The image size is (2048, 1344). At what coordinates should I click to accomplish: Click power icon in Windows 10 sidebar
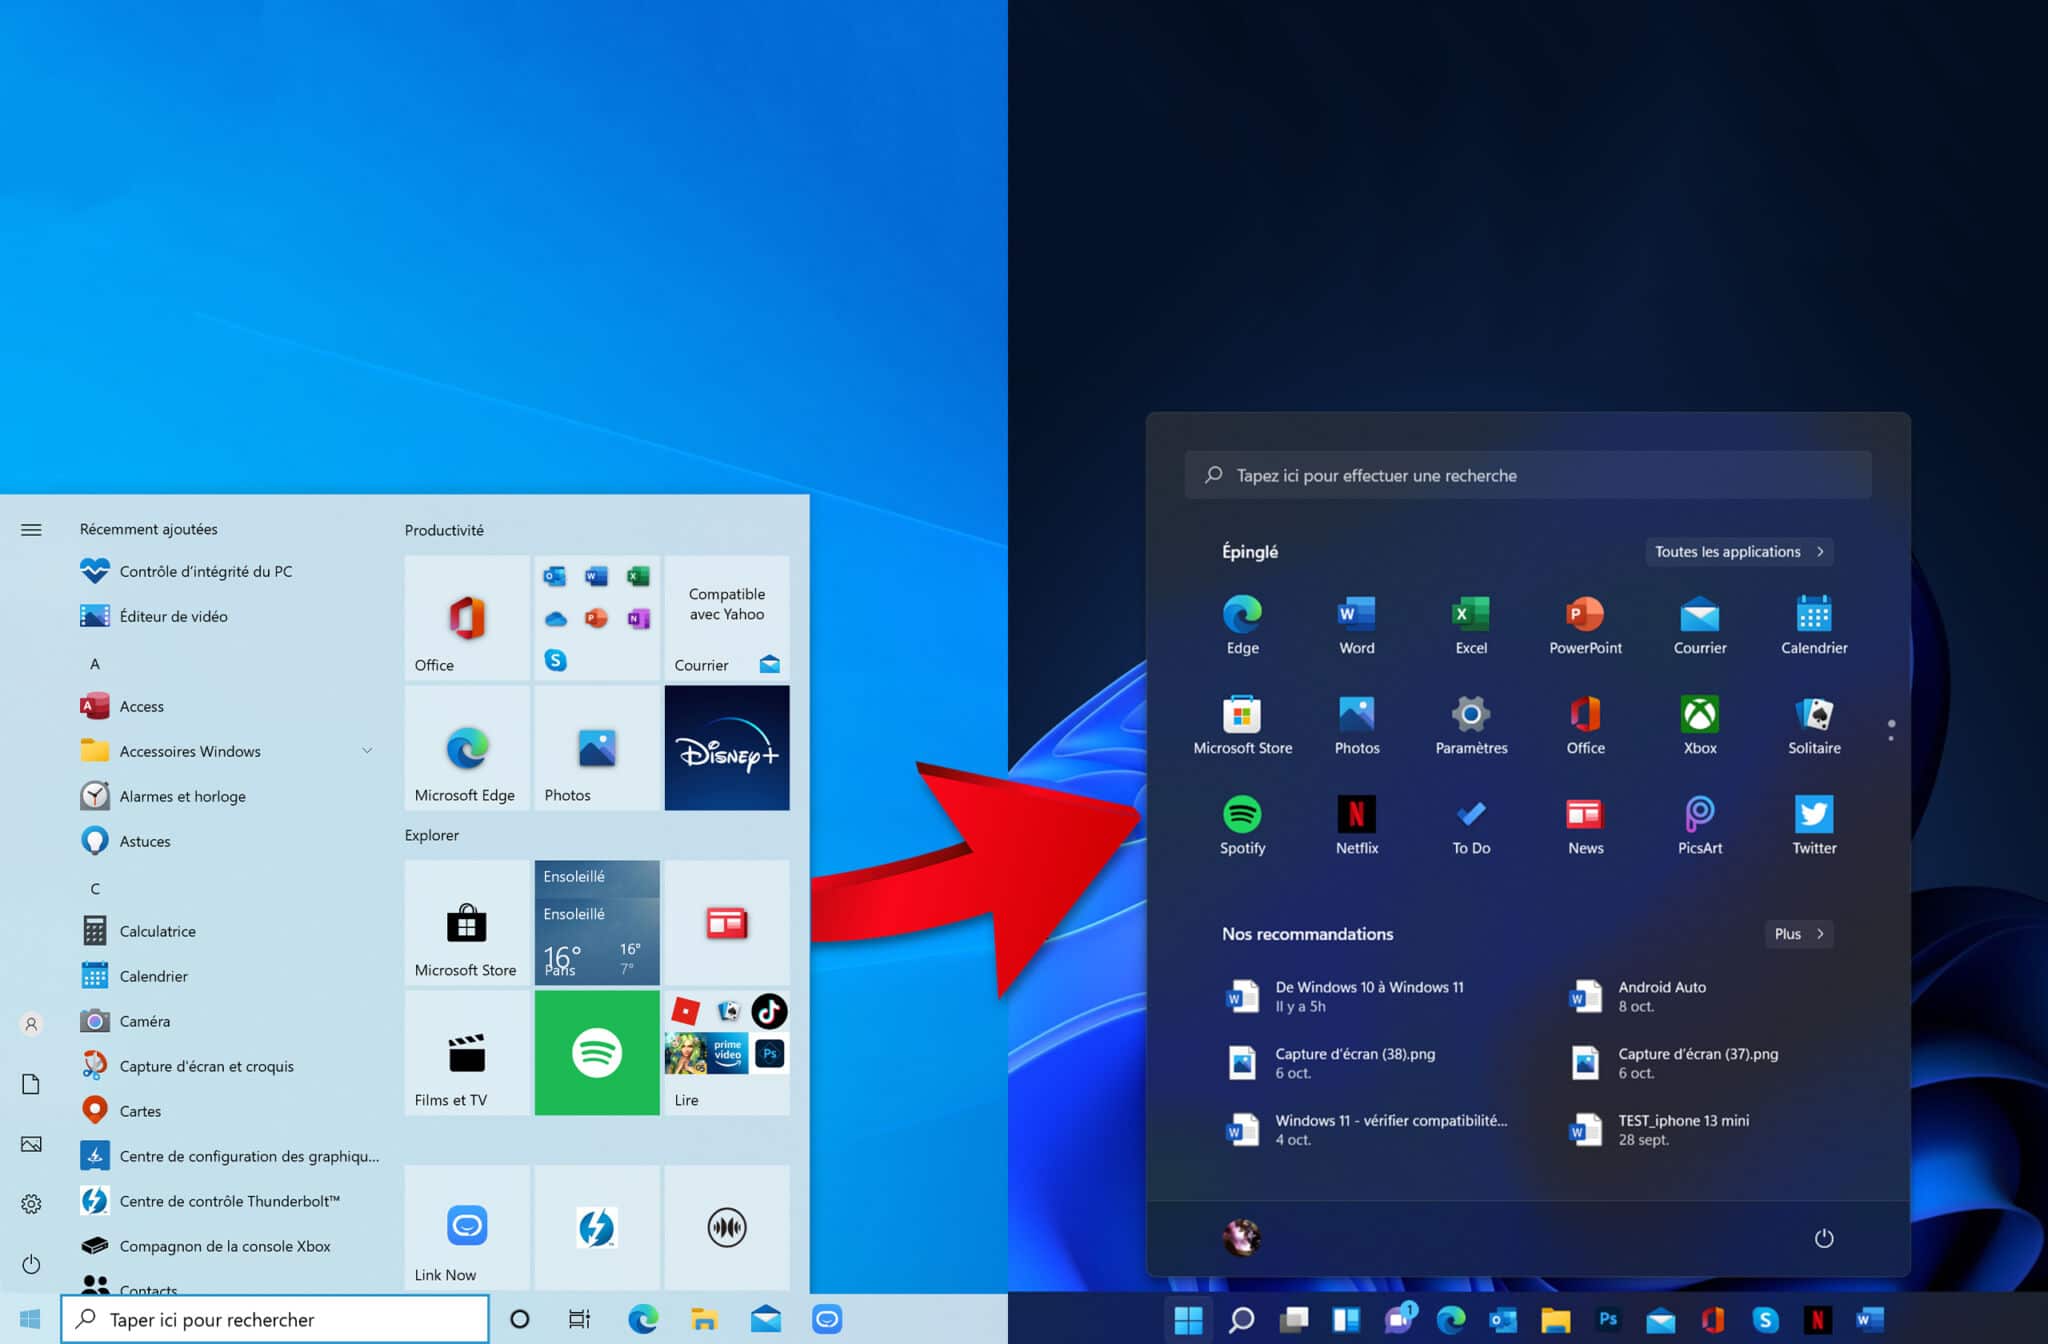click(31, 1264)
